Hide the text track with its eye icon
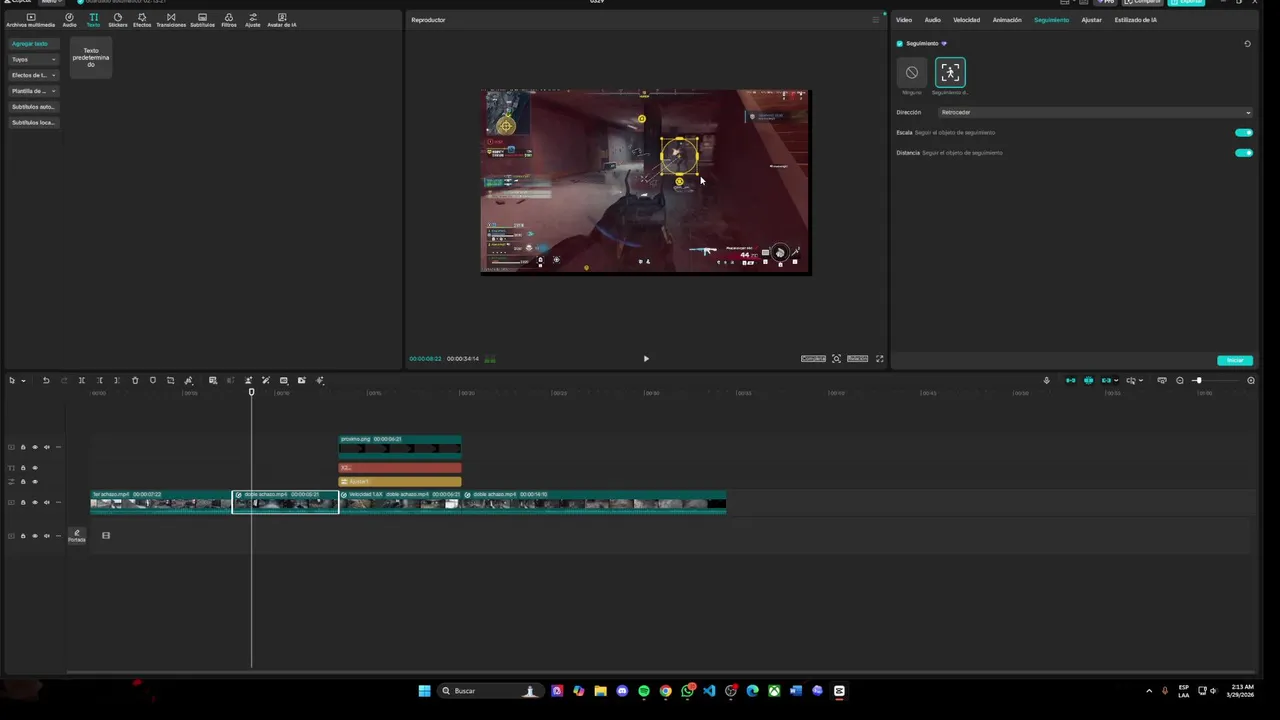Image resolution: width=1280 pixels, height=720 pixels. click(35, 468)
